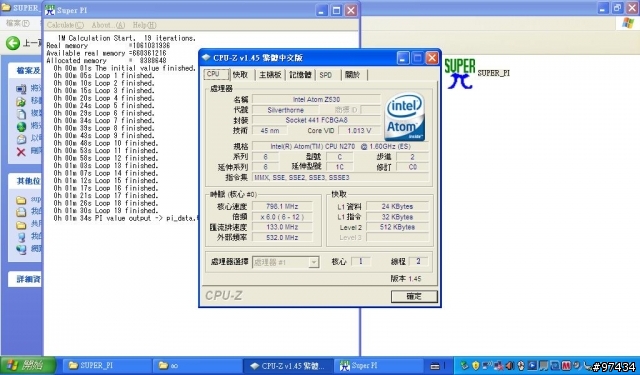Click the move folder icon in sidebar

click(x=21, y=101)
